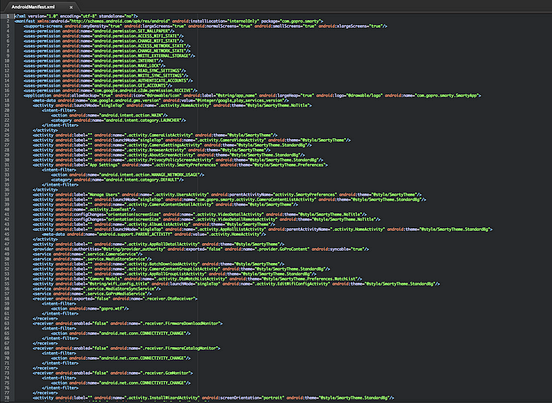This screenshot has height=403, width=552.
Task: Click the "gopro.wtf" action name
Action: pyautogui.click(x=113, y=308)
